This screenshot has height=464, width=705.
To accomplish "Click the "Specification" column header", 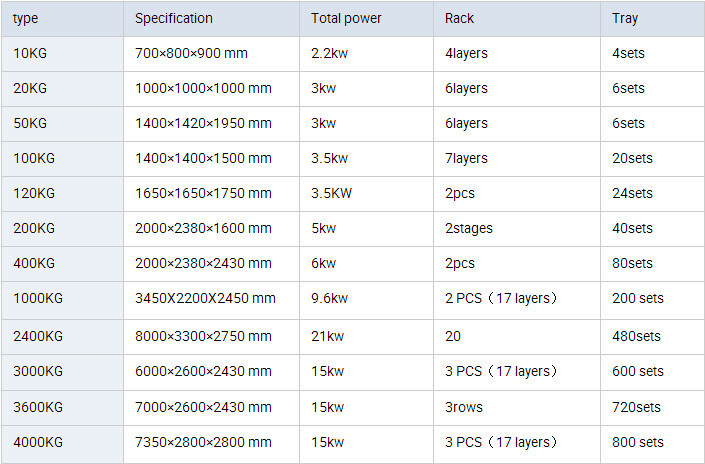I will click(x=173, y=18).
